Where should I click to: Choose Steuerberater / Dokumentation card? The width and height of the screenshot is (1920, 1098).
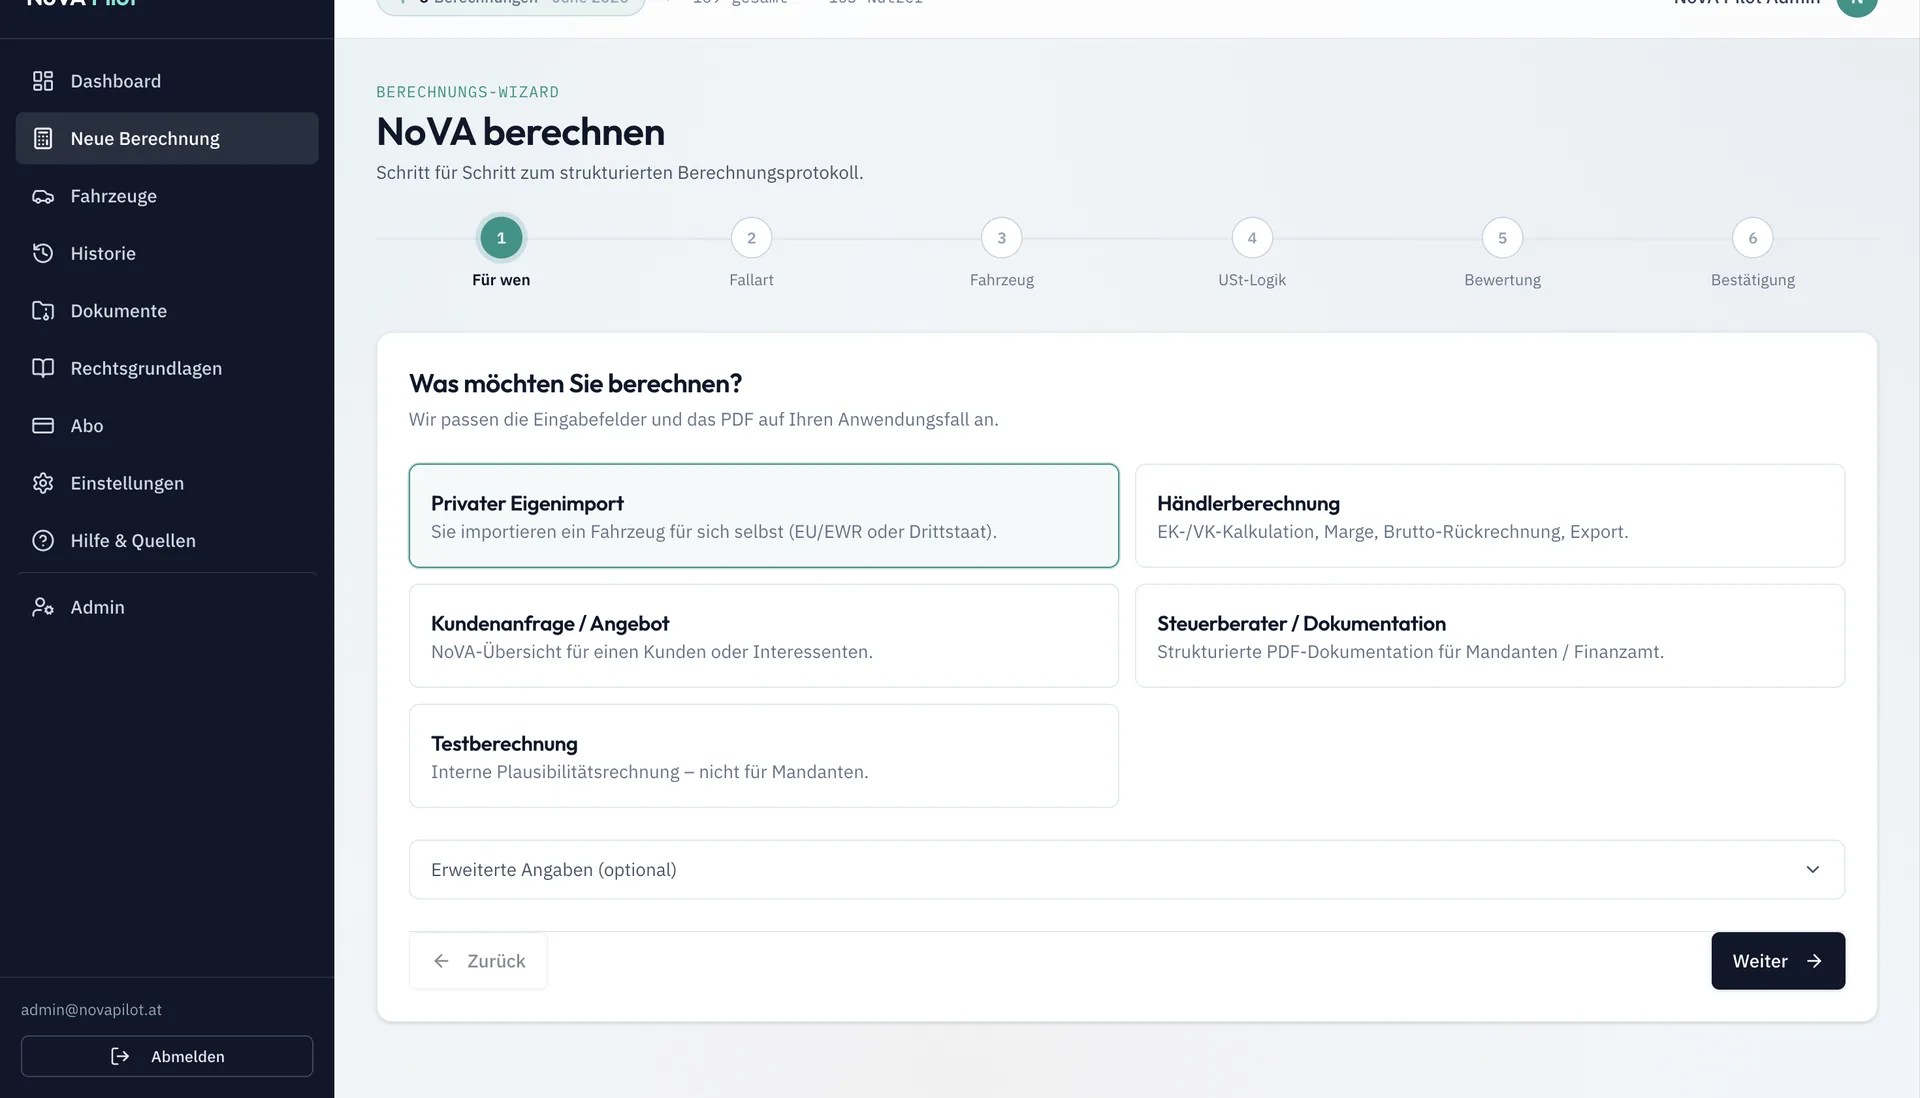pyautogui.click(x=1490, y=636)
